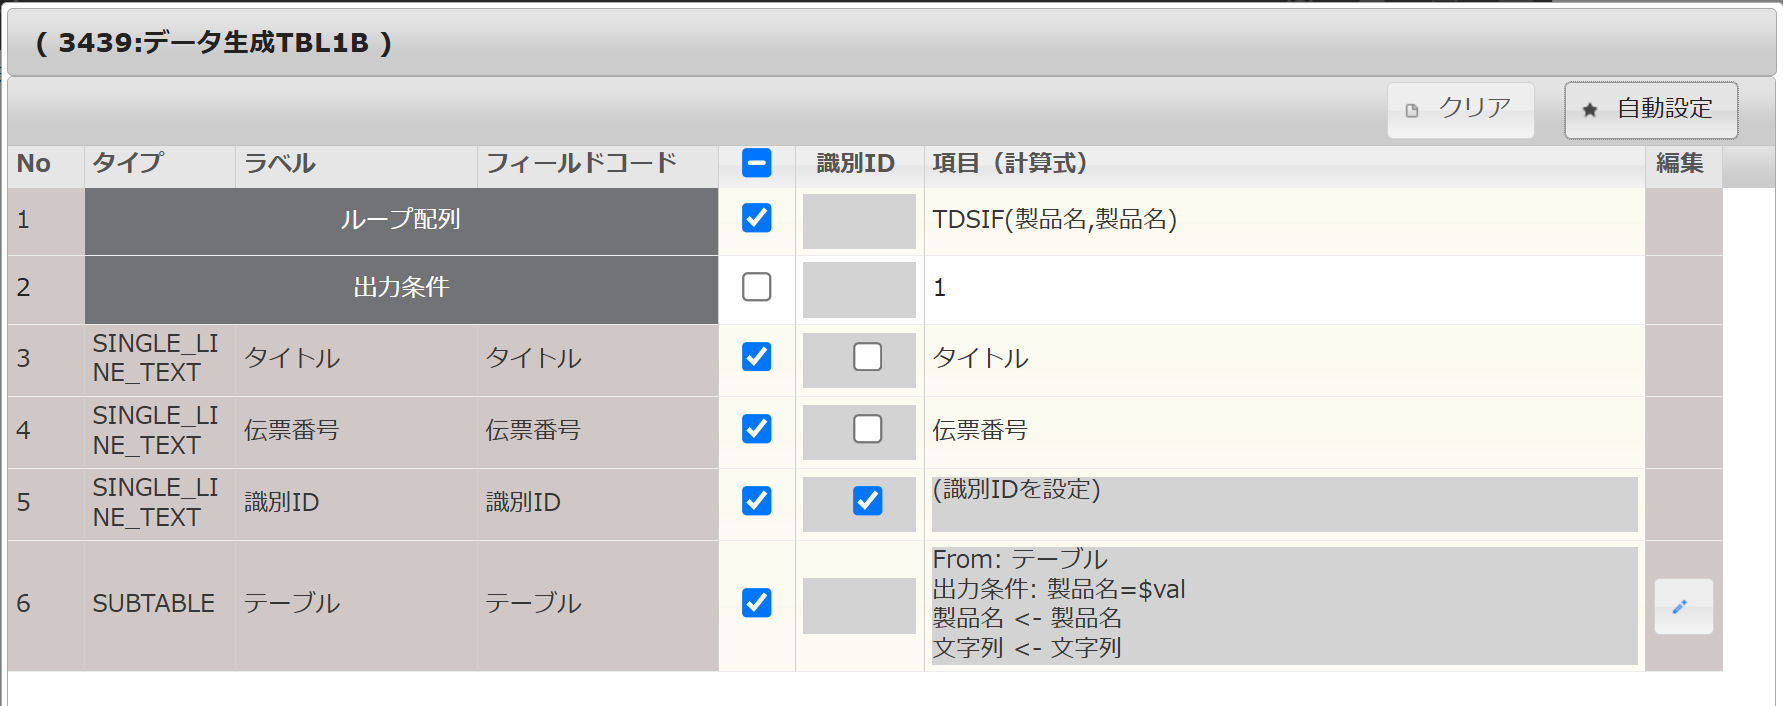Click row number 6 cell
The image size is (1783, 706).
pyautogui.click(x=46, y=605)
